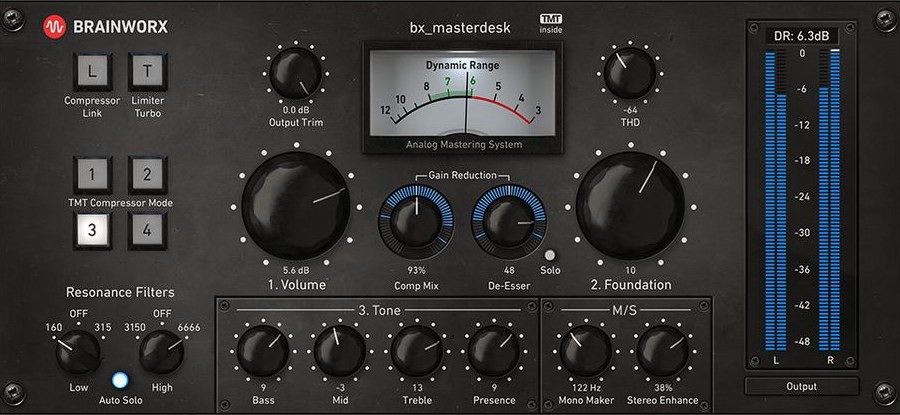Image resolution: width=900 pixels, height=415 pixels.
Task: Click the Low resonance filter knob
Action: point(78,352)
